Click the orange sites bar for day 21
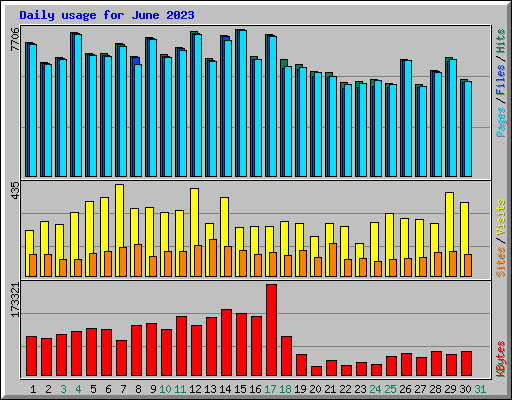 [333, 260]
